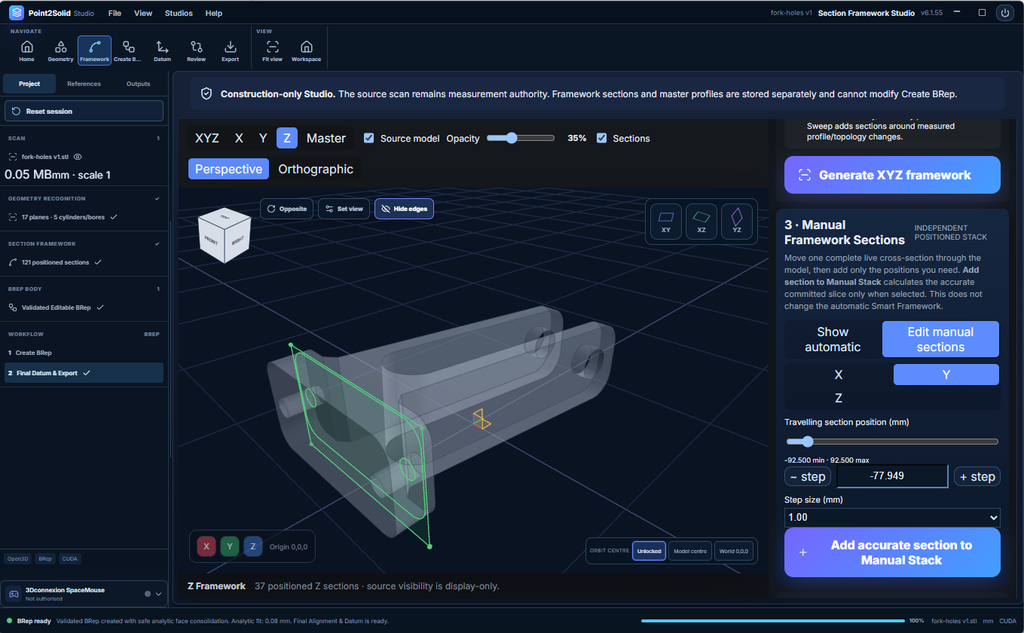
Task: Collapse the Section Framework section
Action: click(157, 244)
